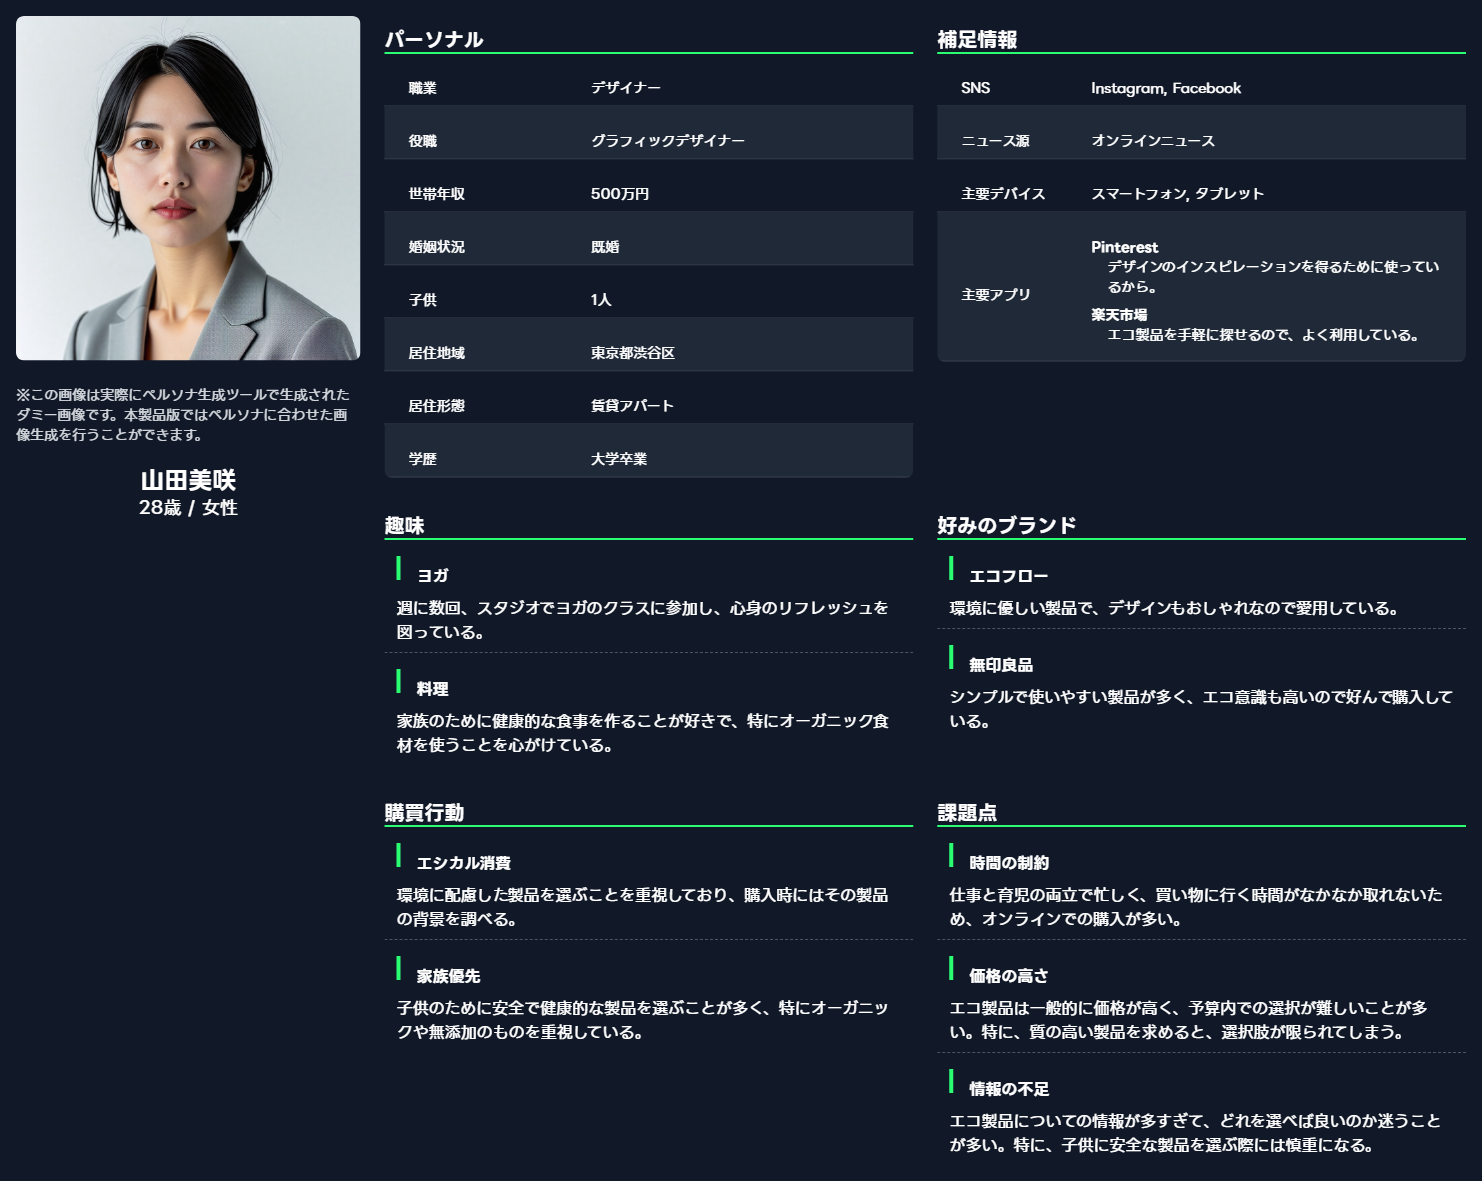Viewport: 1482px width, 1181px height.
Task: Select the 居住地域 row 東京都渋谷区
Action: (x=648, y=353)
